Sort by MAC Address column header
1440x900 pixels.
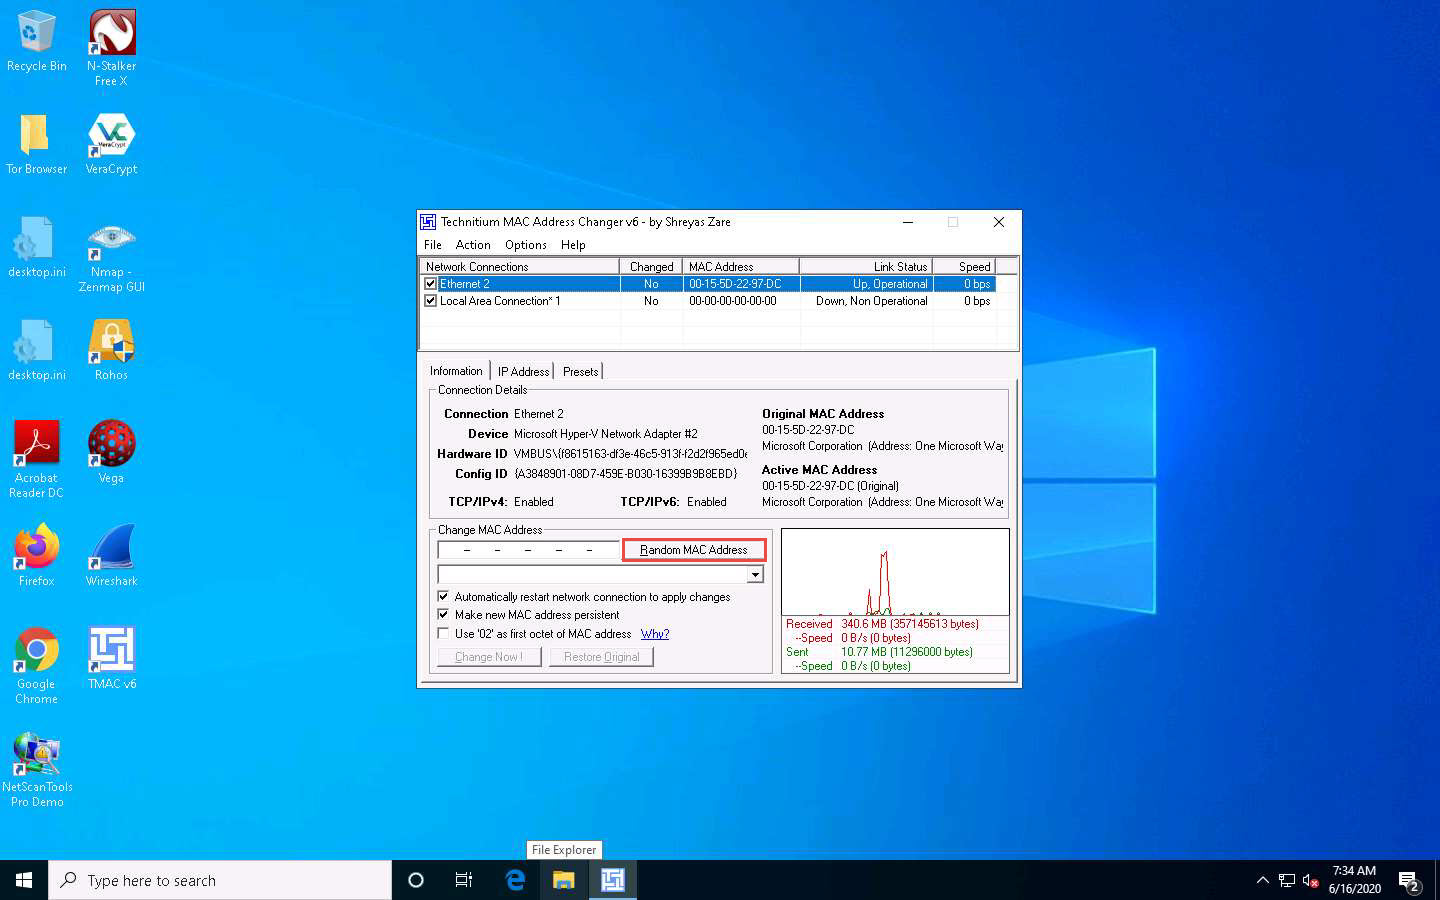click(741, 267)
